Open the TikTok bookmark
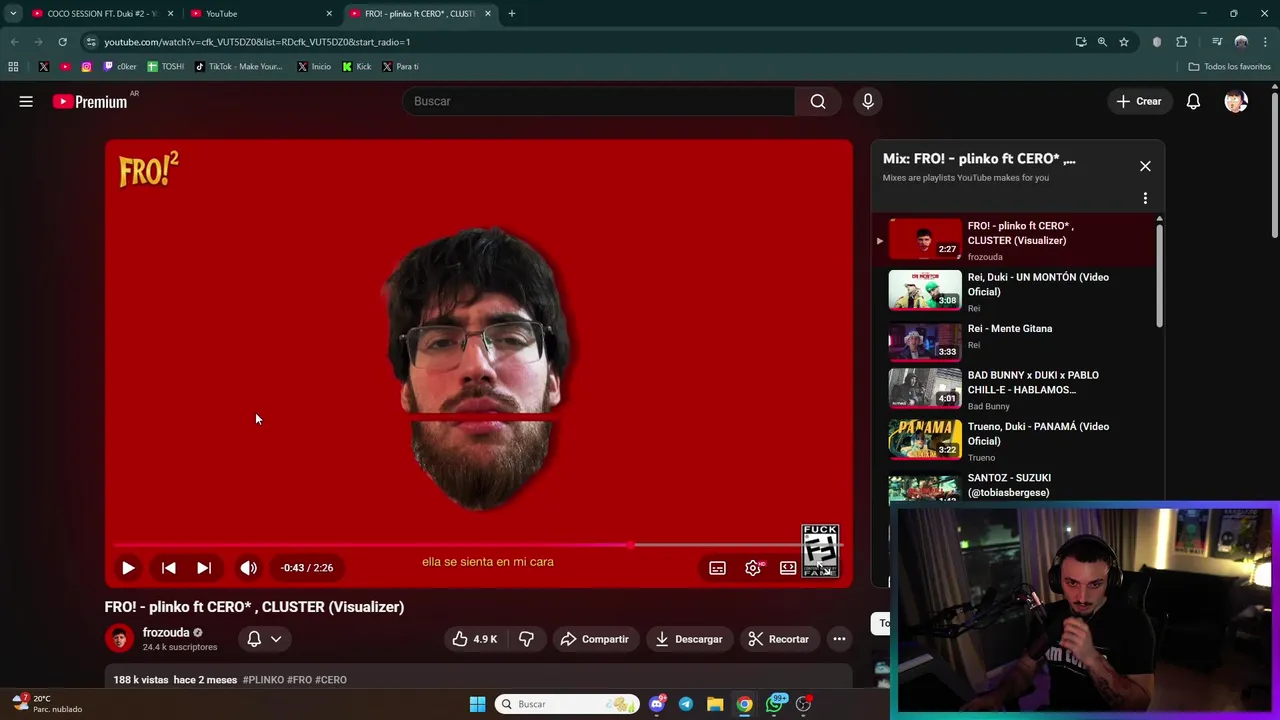The width and height of the screenshot is (1280, 720). 239,67
